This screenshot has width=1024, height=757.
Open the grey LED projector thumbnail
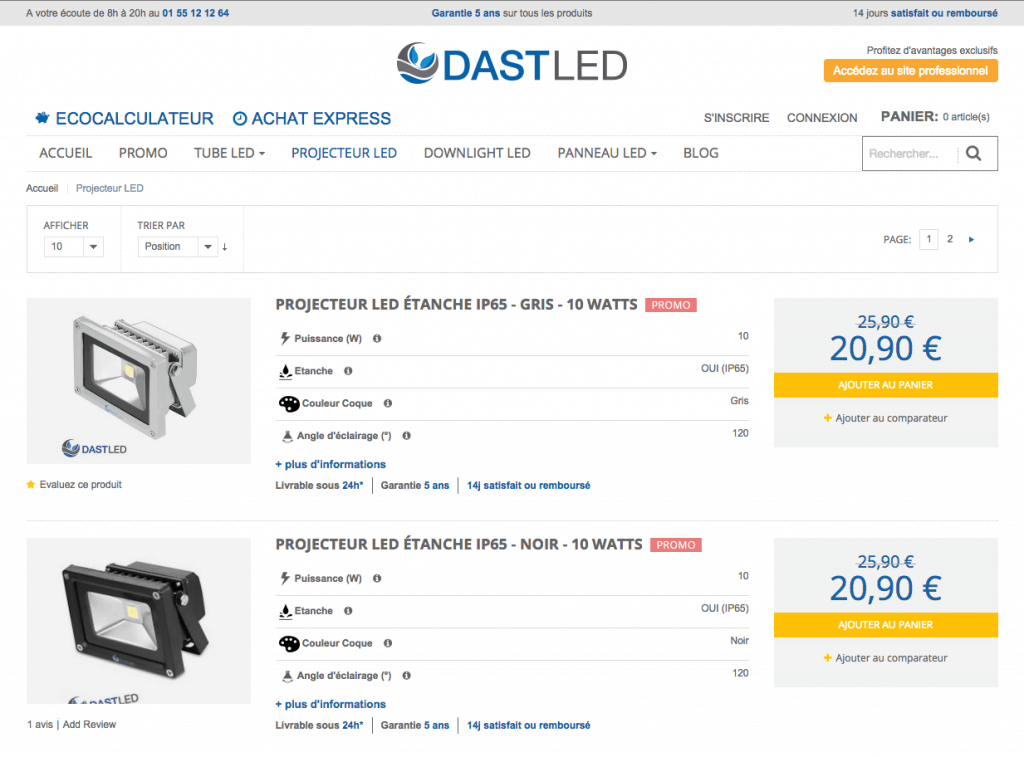[x=138, y=381]
